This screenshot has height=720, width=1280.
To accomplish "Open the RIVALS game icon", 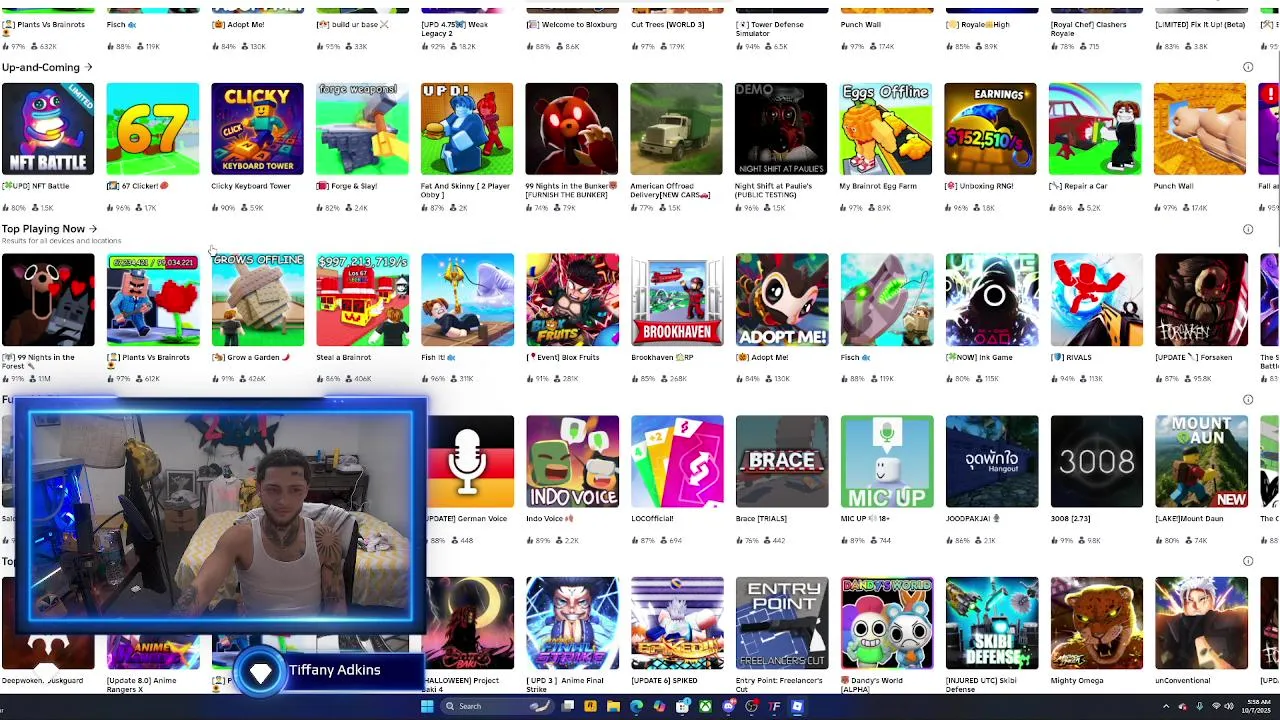I will click(x=1096, y=300).
